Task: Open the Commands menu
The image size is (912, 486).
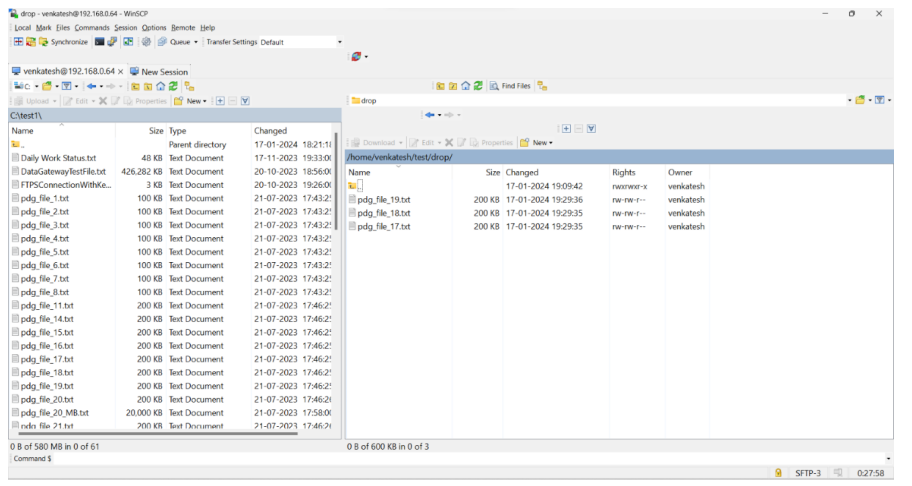Action: click(92, 28)
